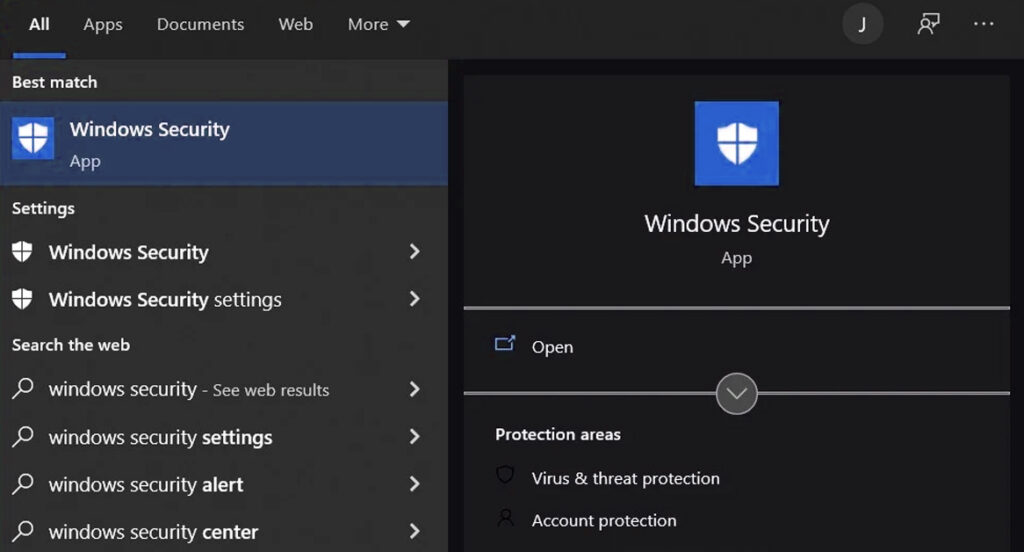Switch to the Apps tab

click(x=103, y=25)
